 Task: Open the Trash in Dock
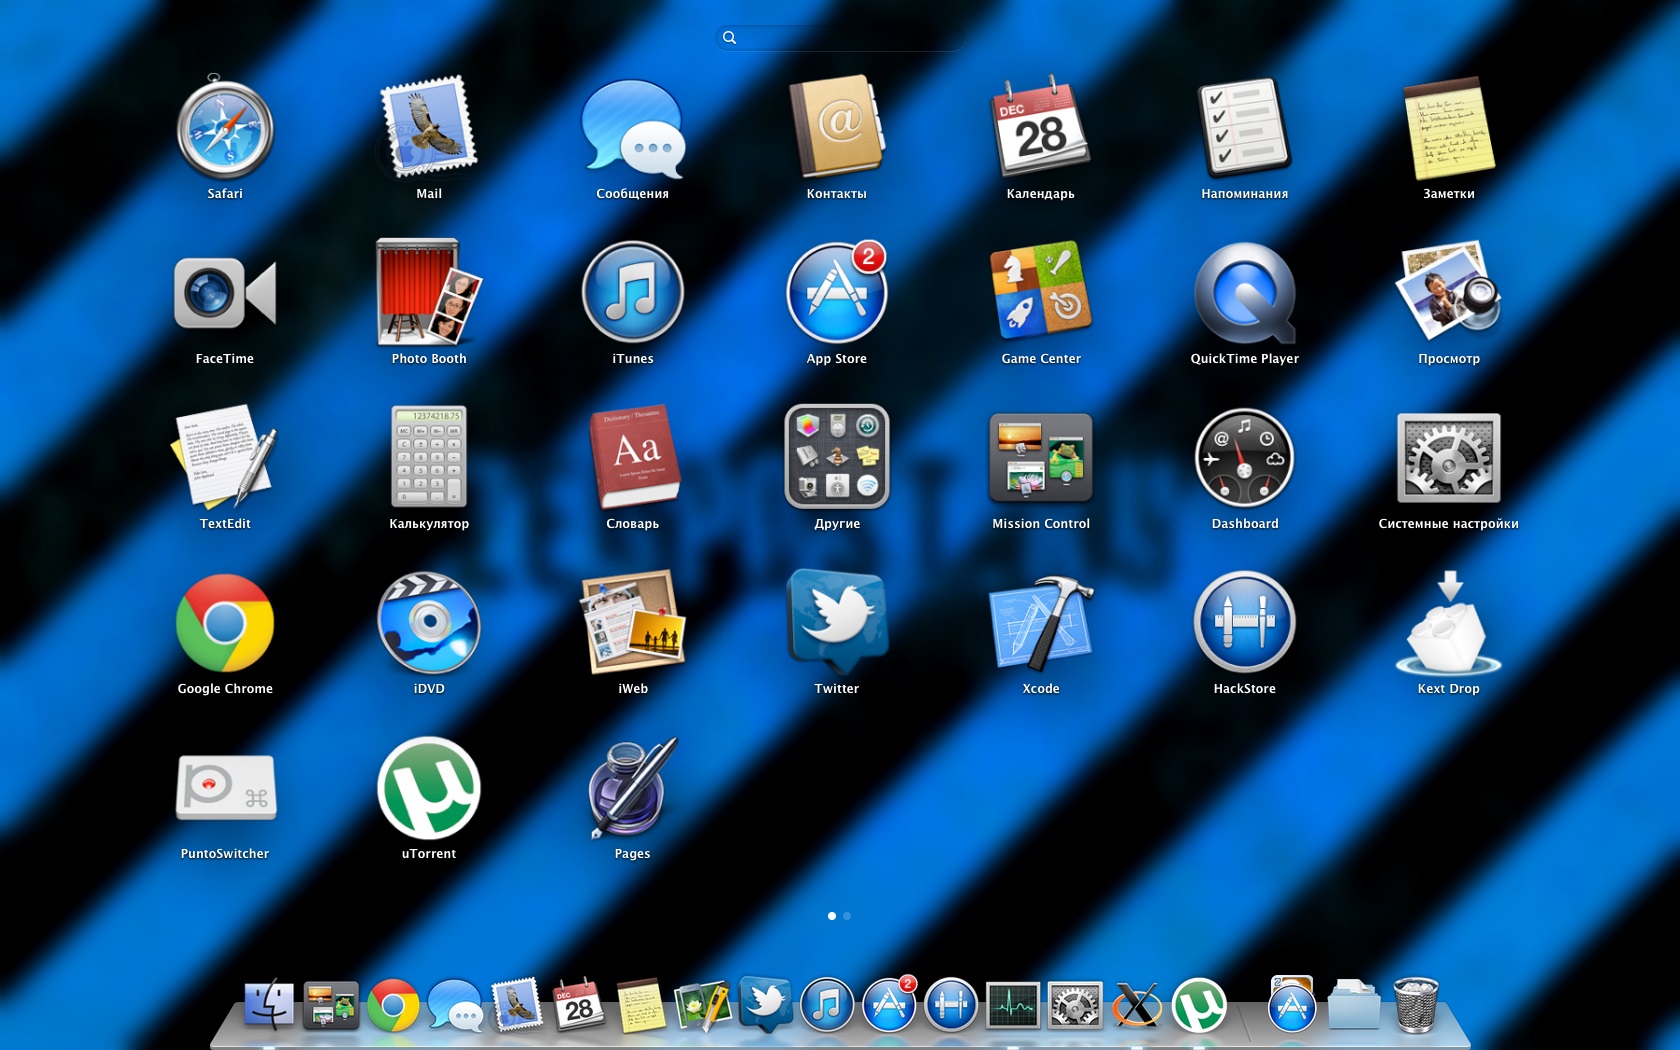click(1416, 1005)
